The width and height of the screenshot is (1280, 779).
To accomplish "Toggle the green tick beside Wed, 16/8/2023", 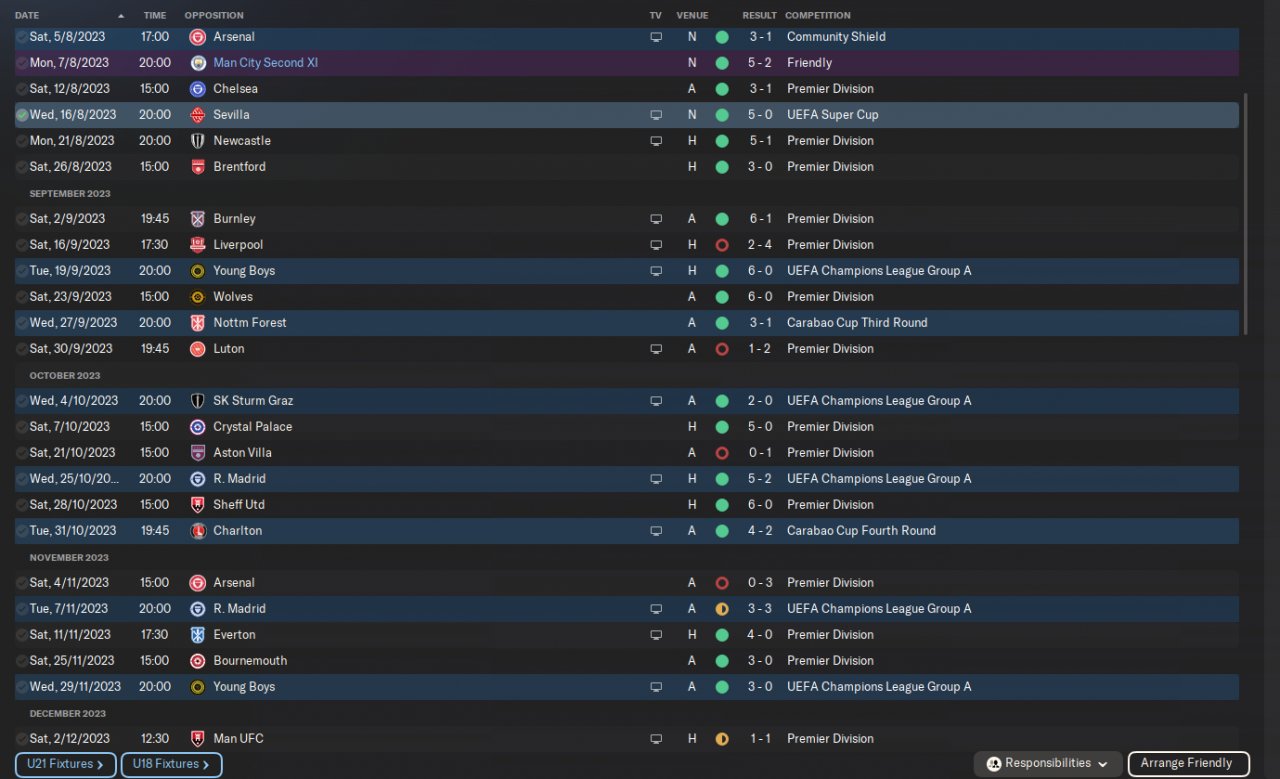I will click(x=22, y=115).
